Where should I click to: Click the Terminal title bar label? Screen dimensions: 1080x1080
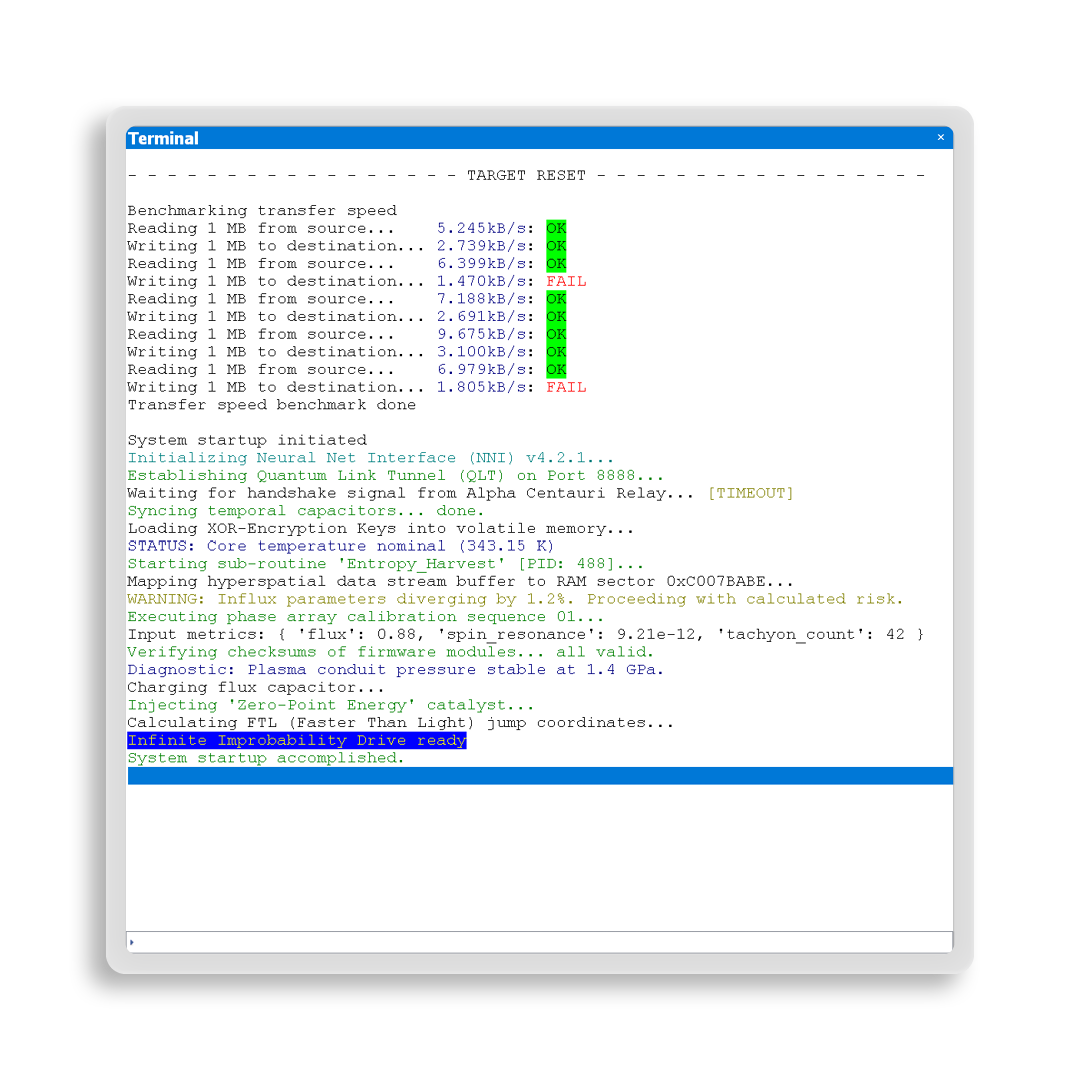(164, 138)
